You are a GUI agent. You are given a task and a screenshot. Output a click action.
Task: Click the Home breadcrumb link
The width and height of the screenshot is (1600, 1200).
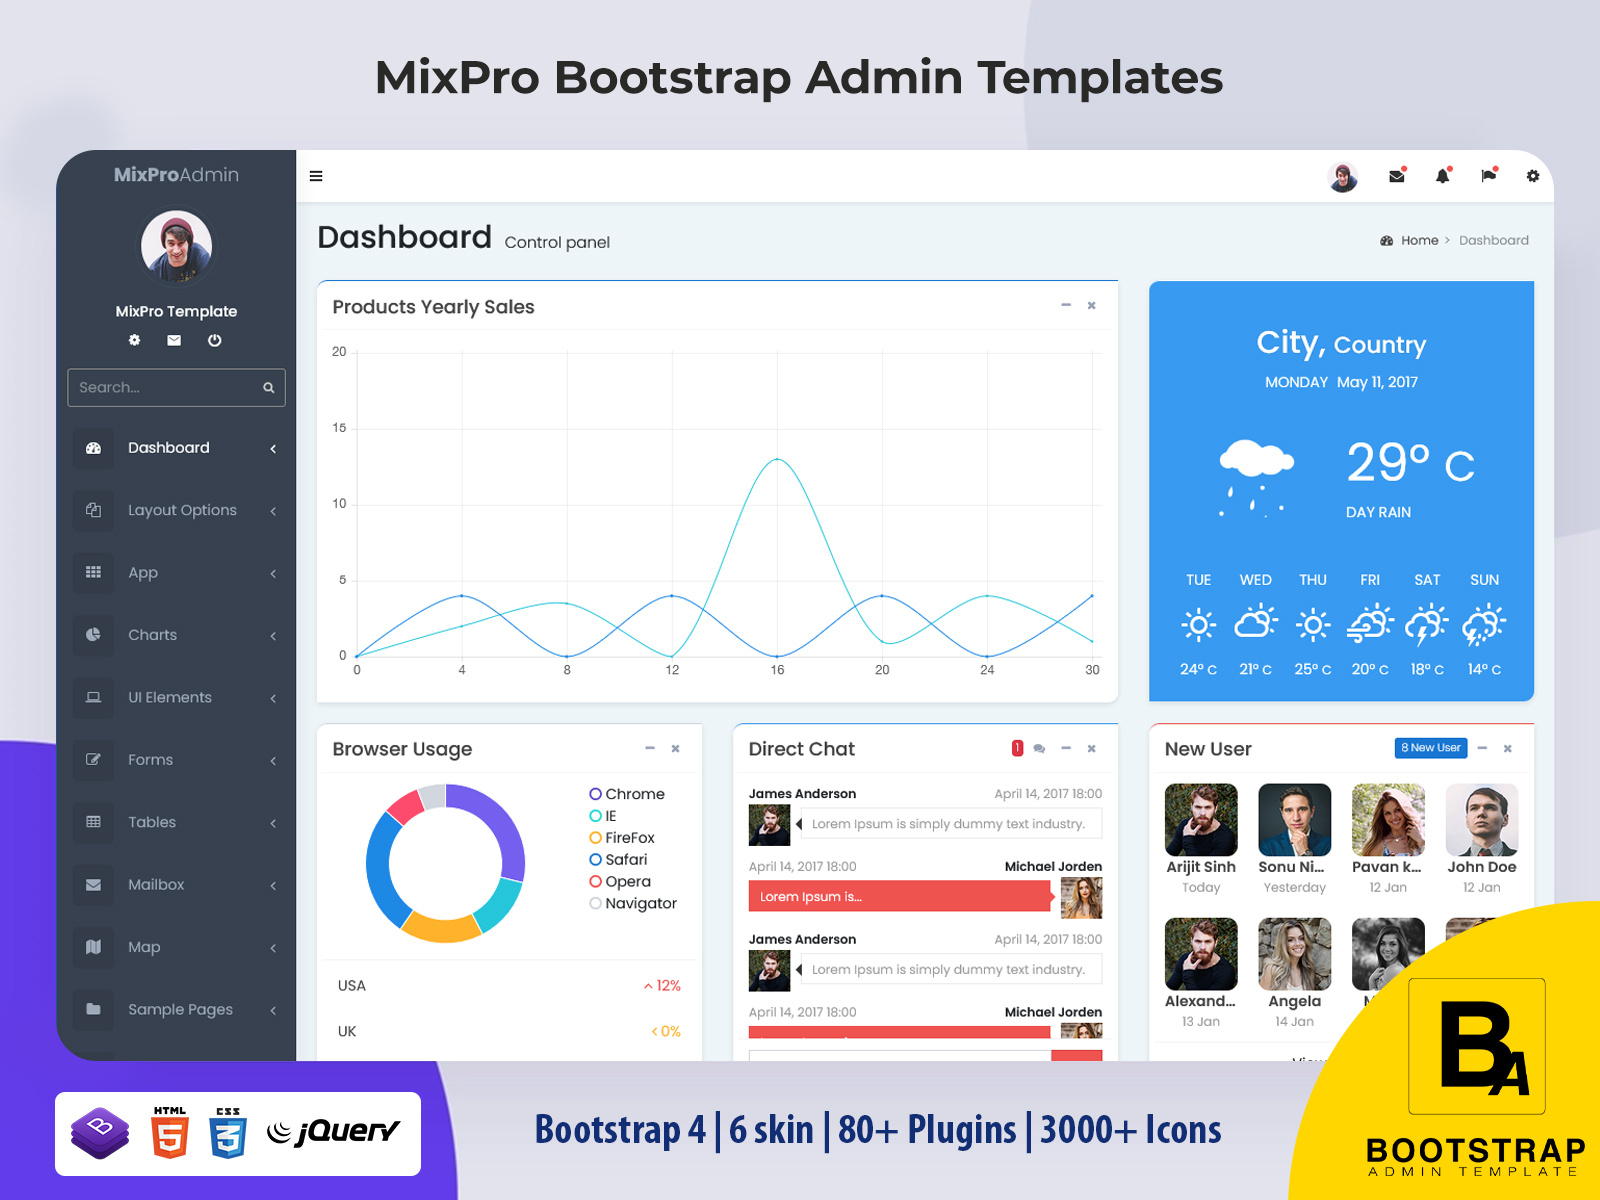1419,240
